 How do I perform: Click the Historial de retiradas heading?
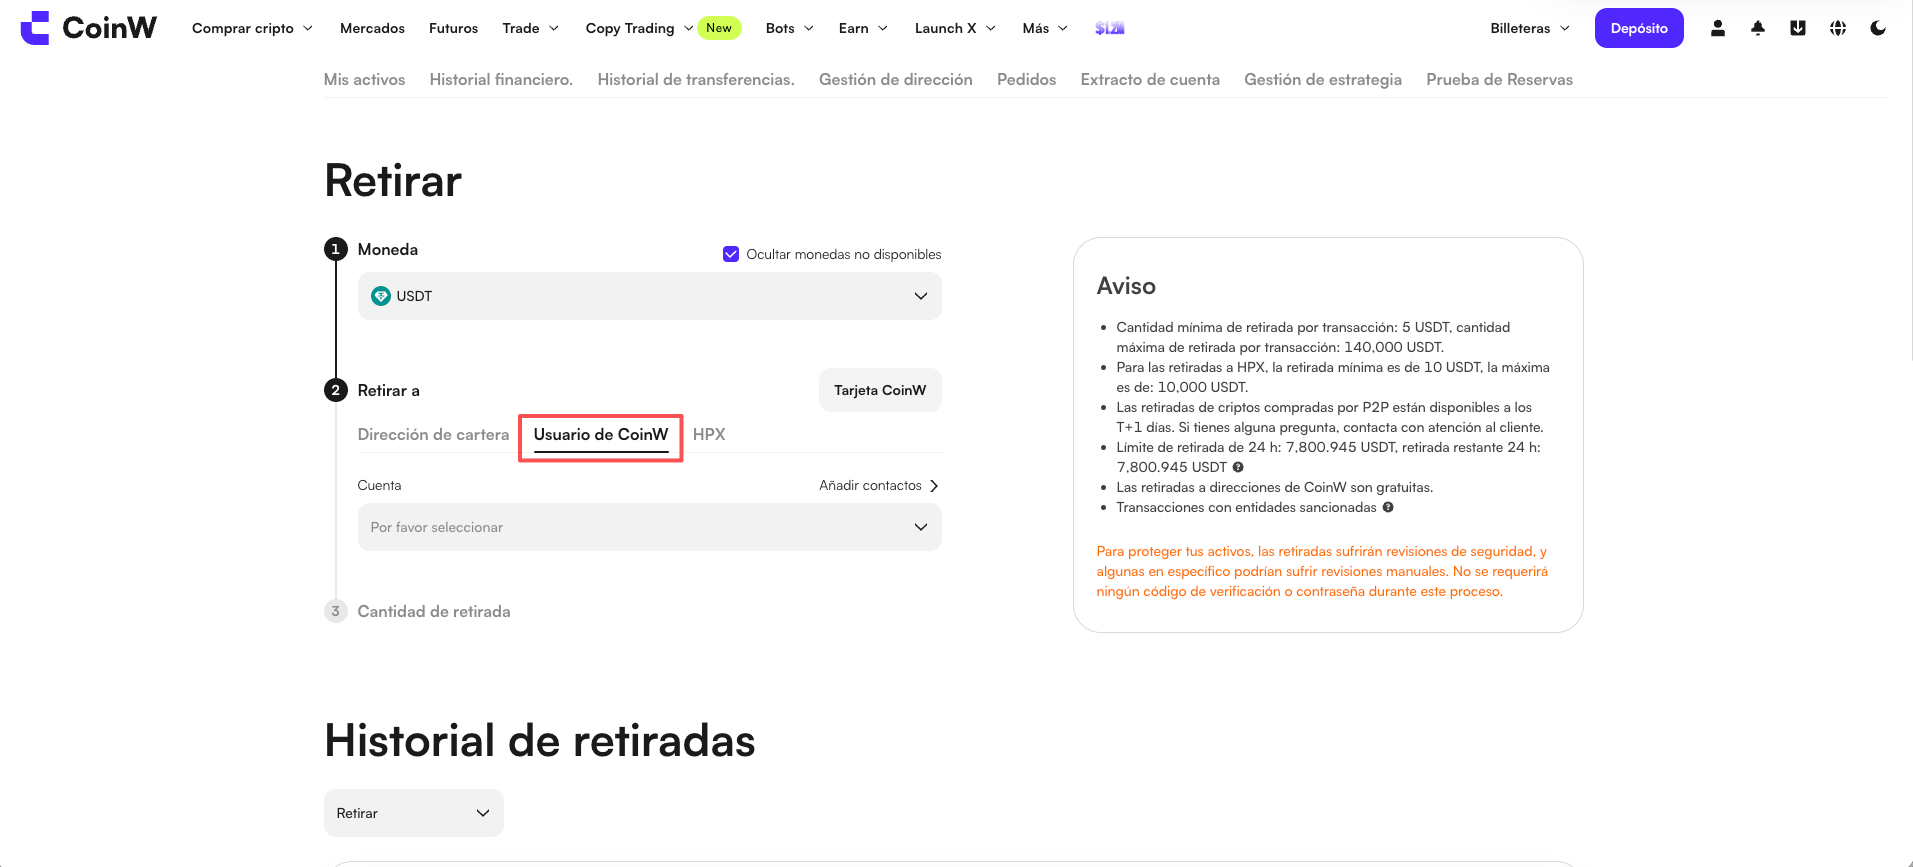pyautogui.click(x=540, y=741)
